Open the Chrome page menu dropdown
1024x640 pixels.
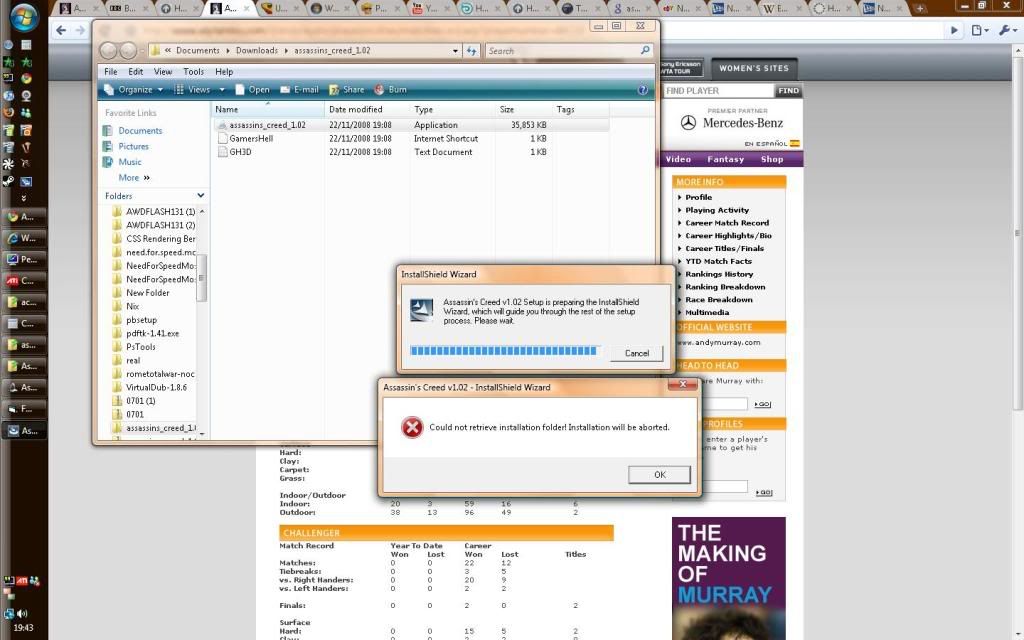(x=980, y=30)
